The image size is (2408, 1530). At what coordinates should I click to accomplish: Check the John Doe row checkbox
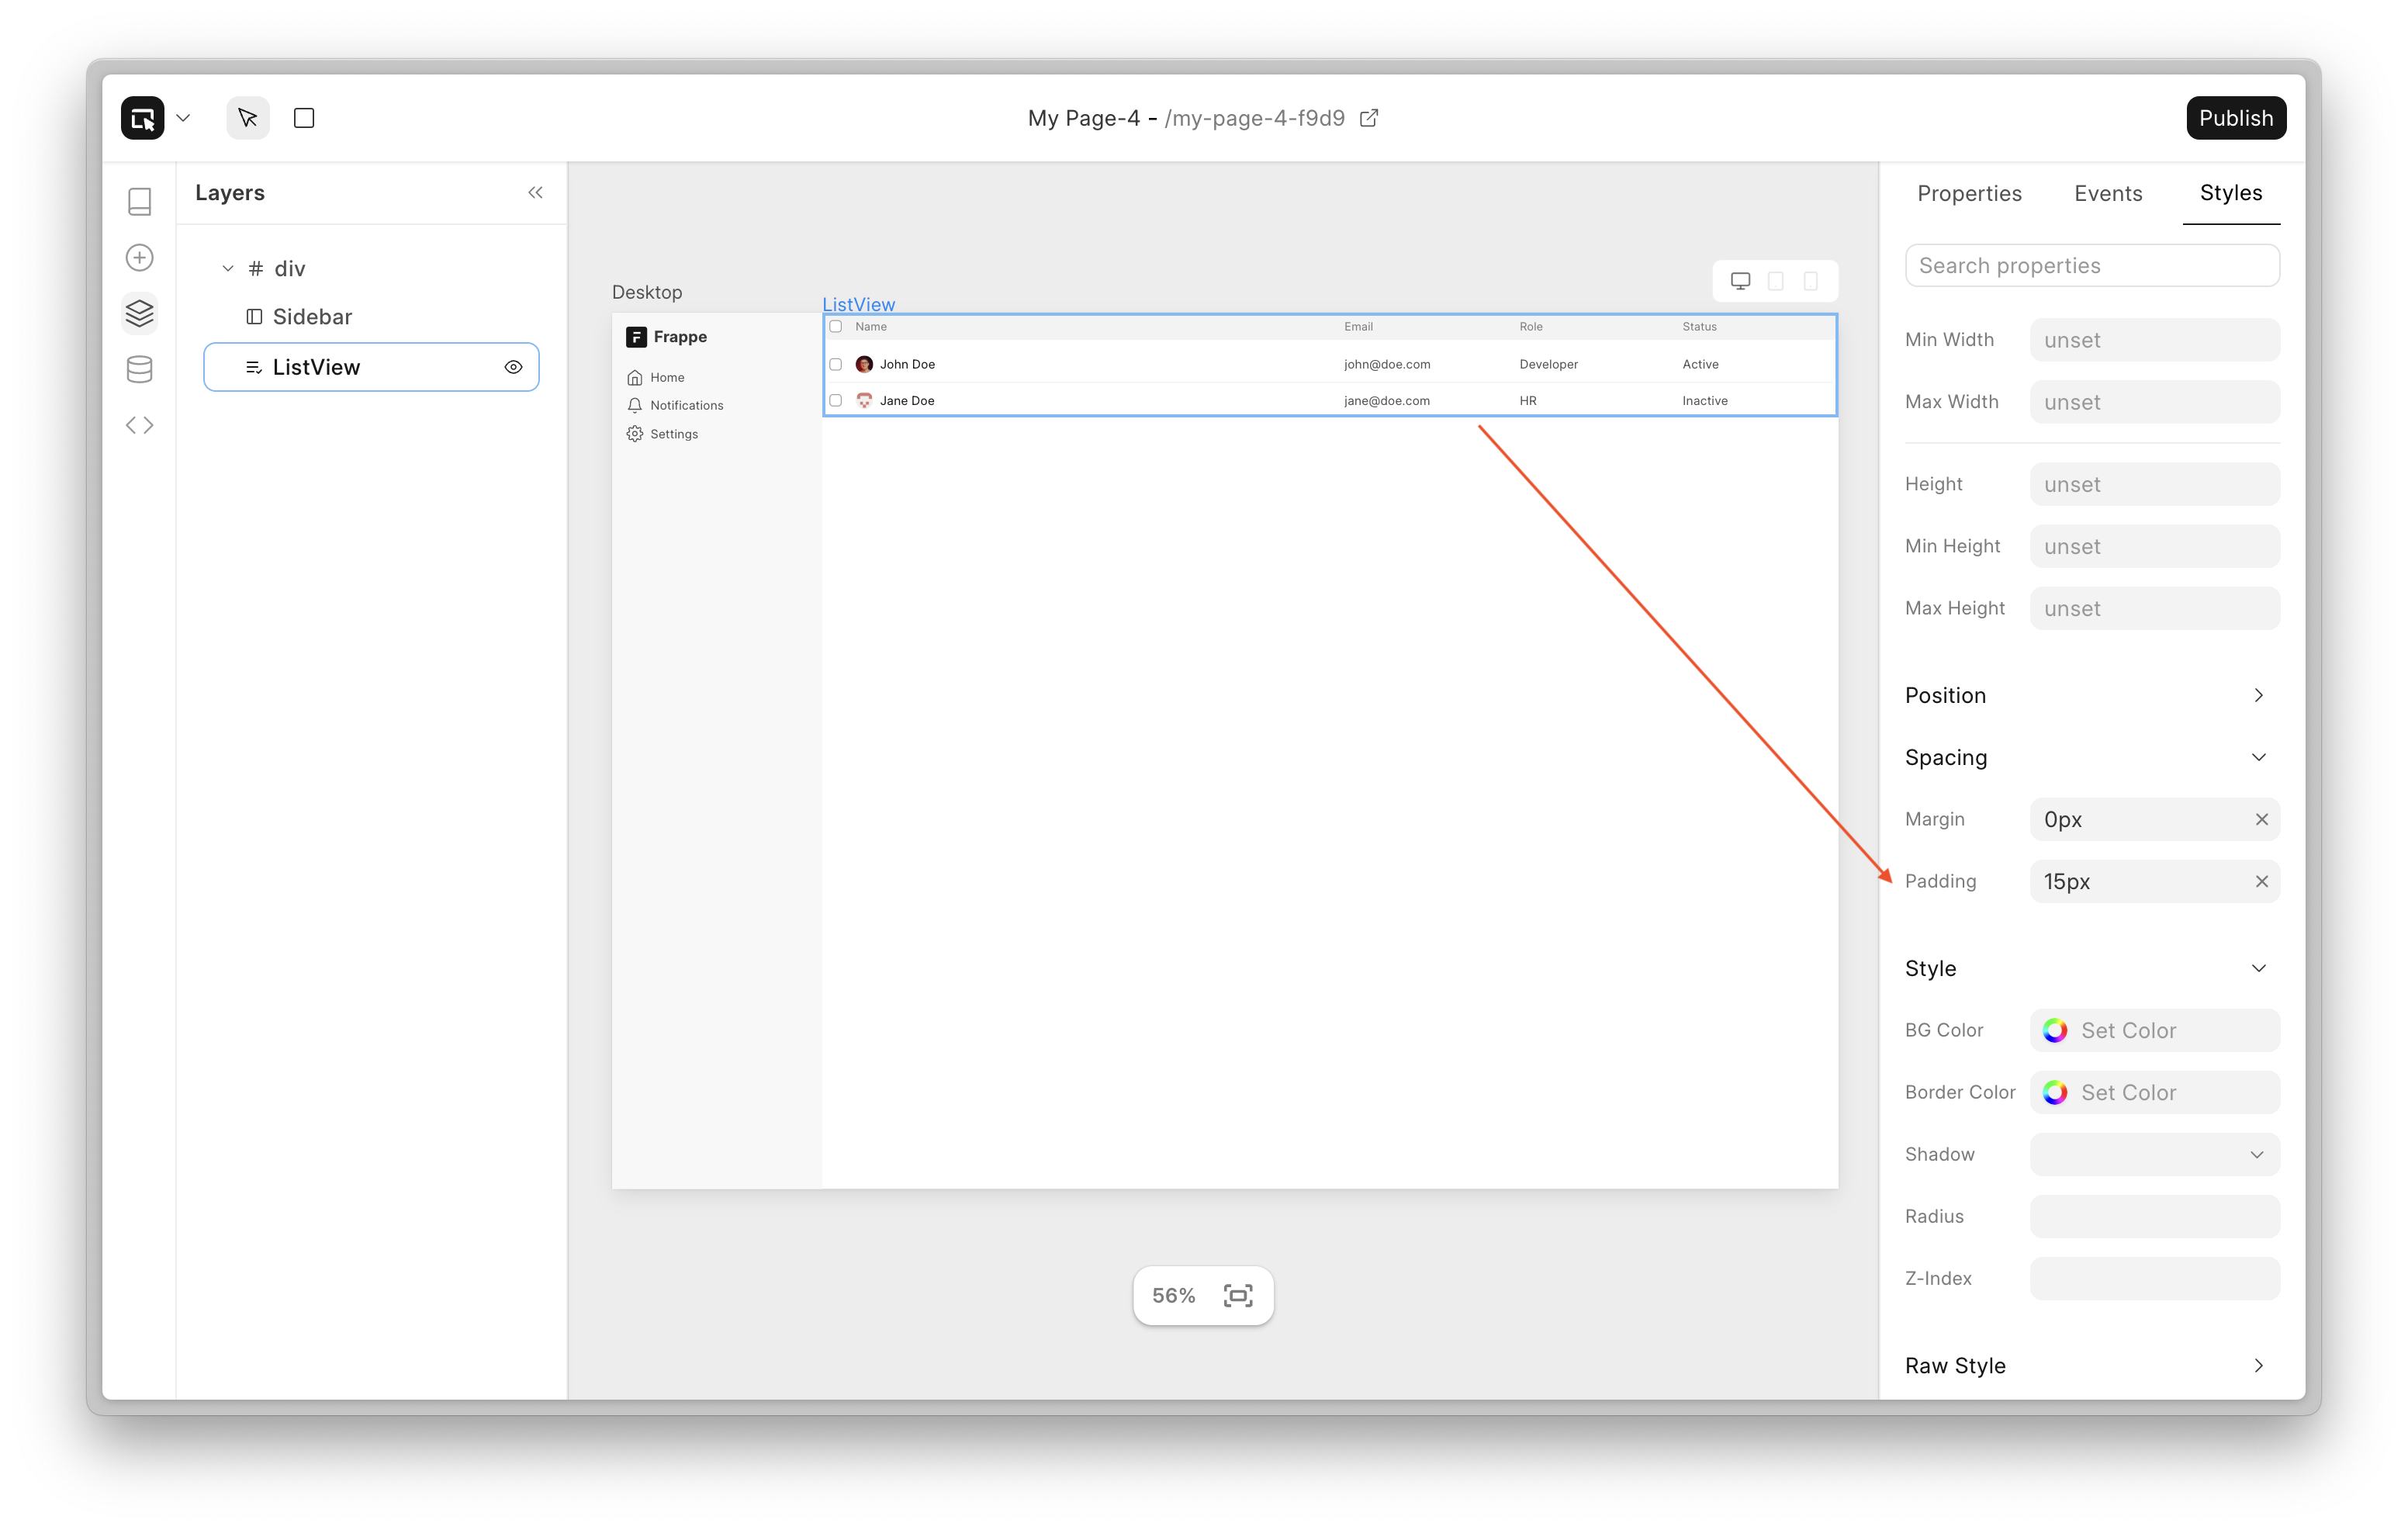pyautogui.click(x=836, y=364)
